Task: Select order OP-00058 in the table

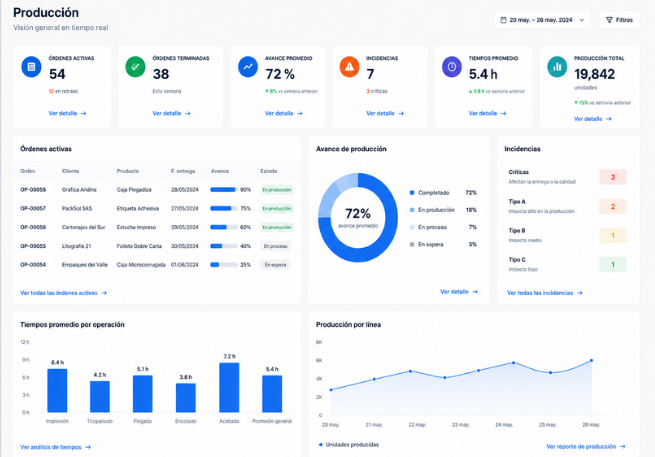Action: [x=33, y=190]
